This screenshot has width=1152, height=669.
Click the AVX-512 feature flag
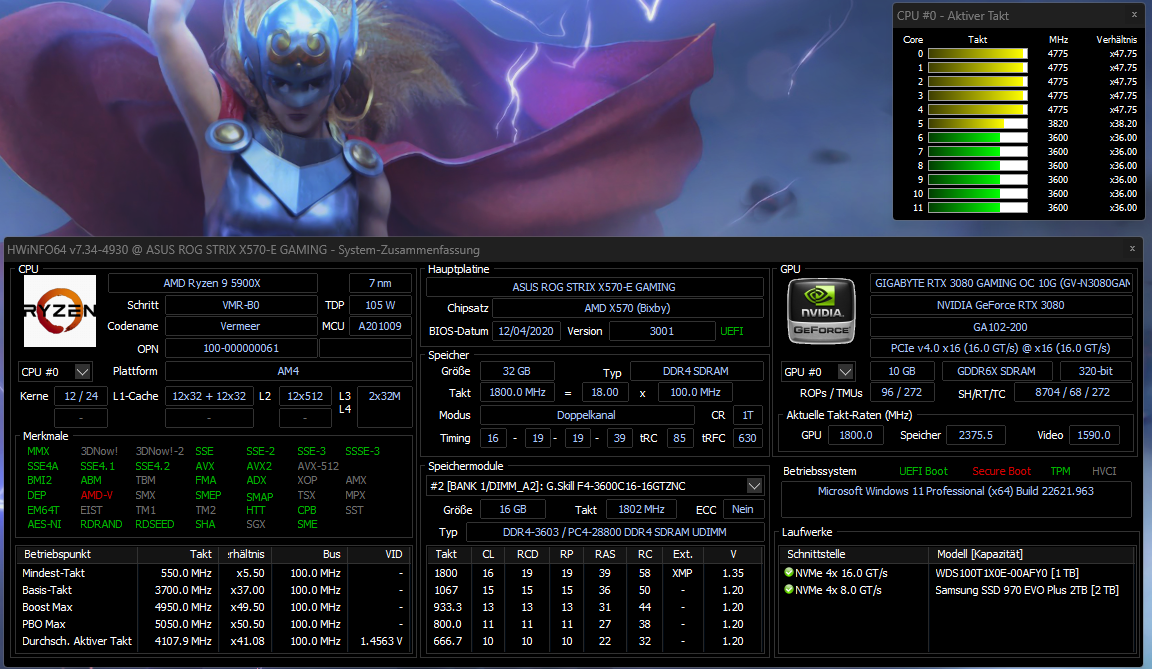[x=318, y=466]
